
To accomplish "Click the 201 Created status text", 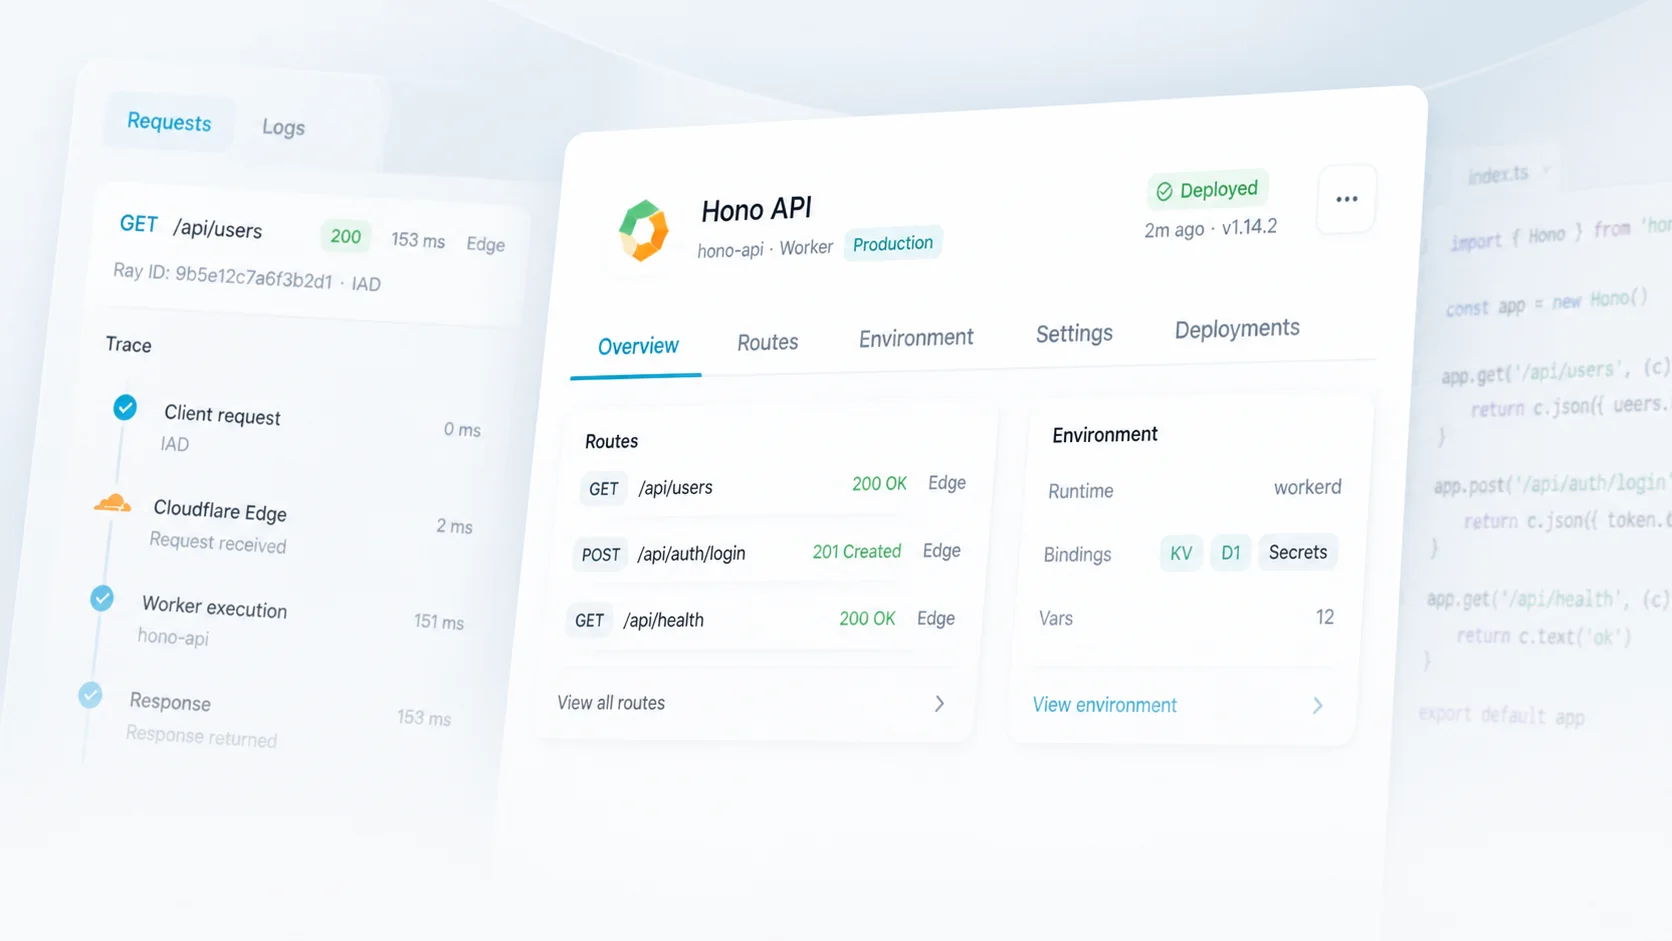I will point(857,552).
